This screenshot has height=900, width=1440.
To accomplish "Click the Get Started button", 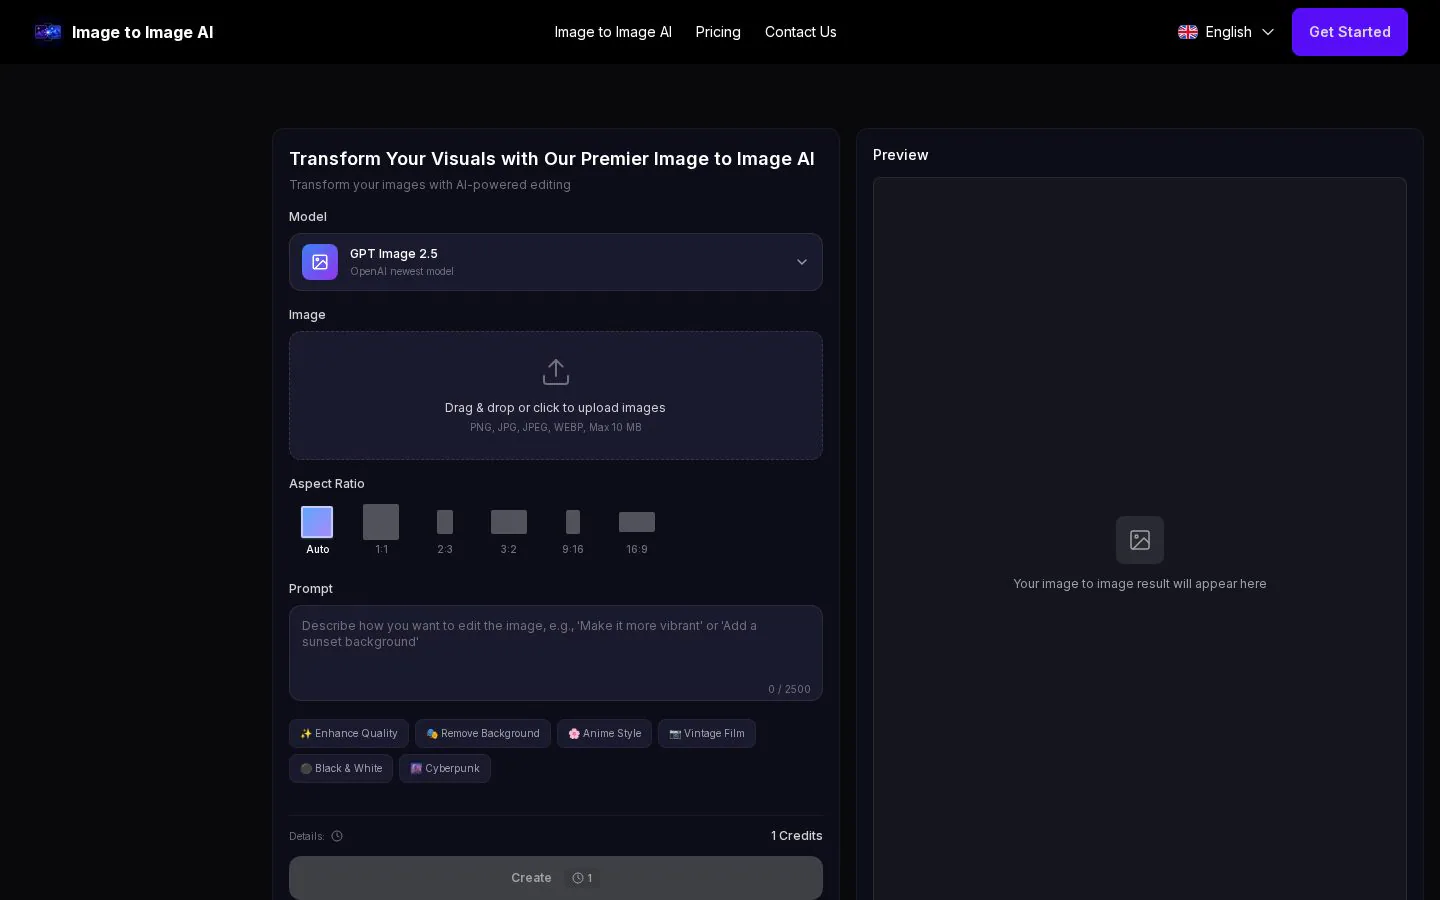I will [1350, 32].
